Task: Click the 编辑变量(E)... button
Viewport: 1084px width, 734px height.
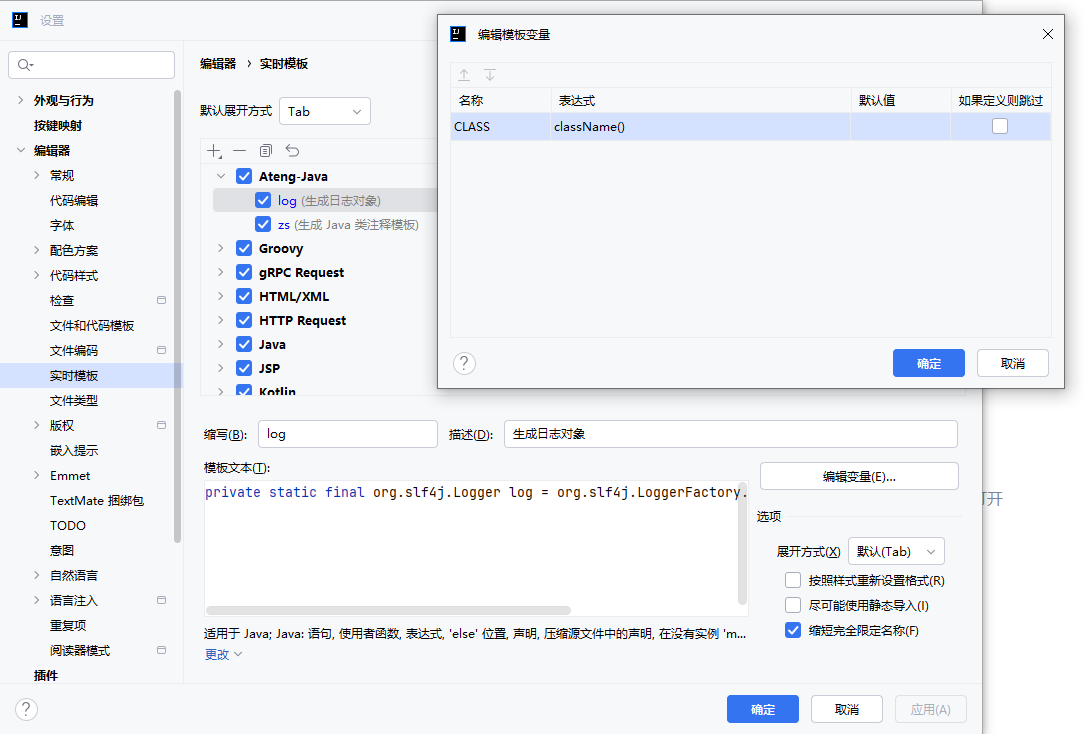Action: tap(859, 476)
